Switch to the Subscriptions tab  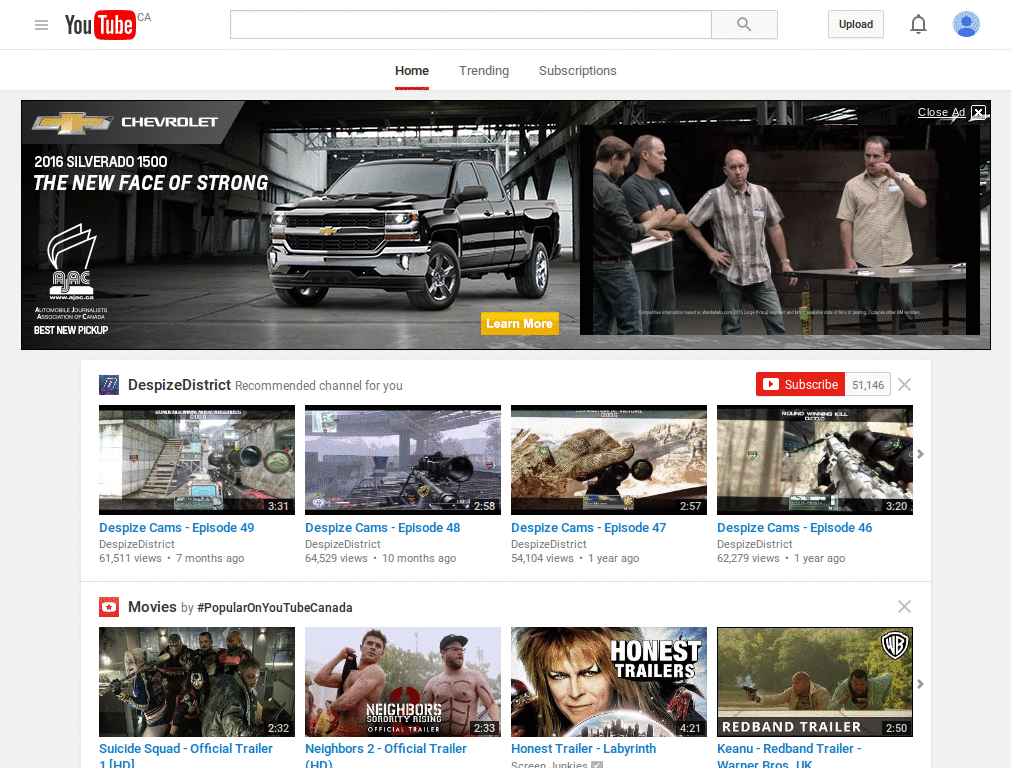pyautogui.click(x=577, y=71)
